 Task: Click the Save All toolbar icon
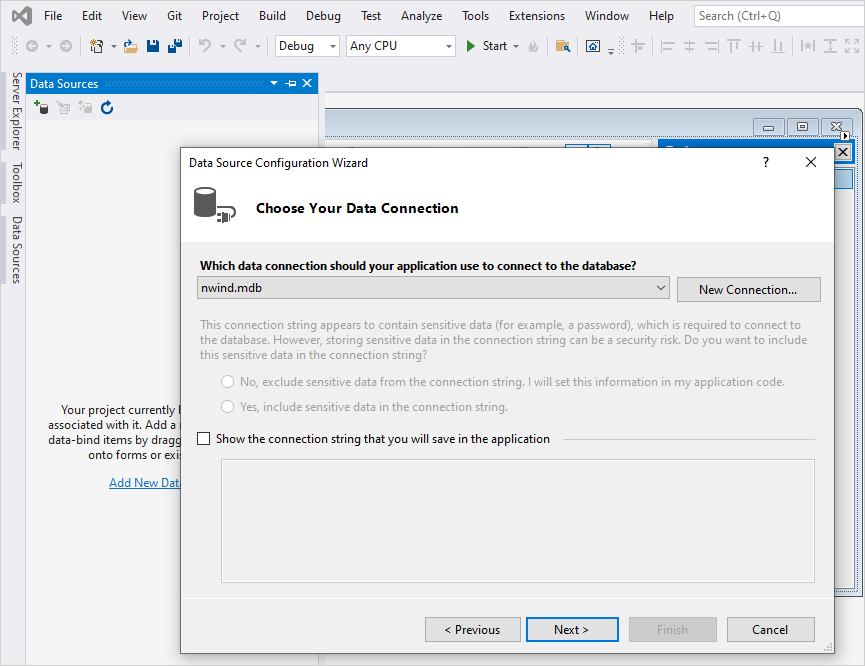pos(174,46)
